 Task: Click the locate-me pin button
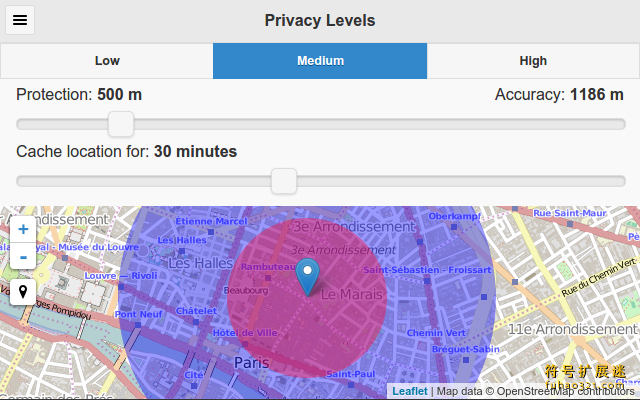point(23,292)
